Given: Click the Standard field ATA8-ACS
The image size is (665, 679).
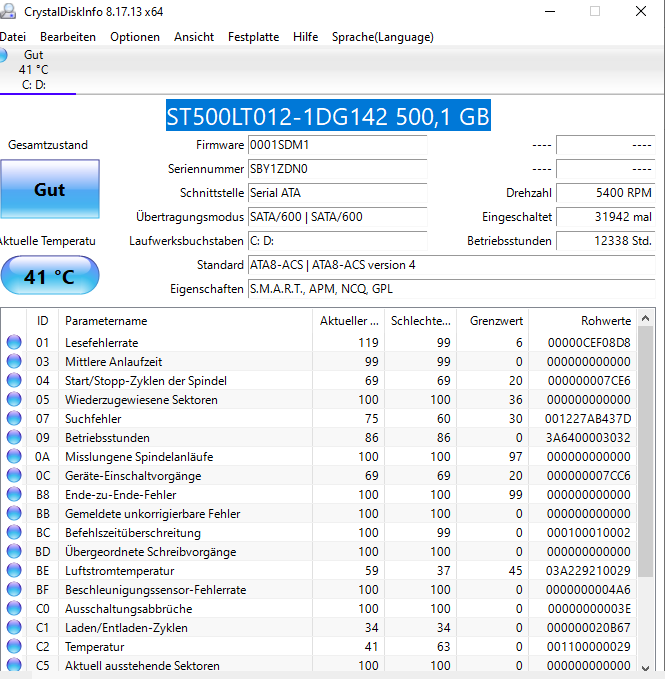Looking at the screenshot, I should tap(452, 265).
